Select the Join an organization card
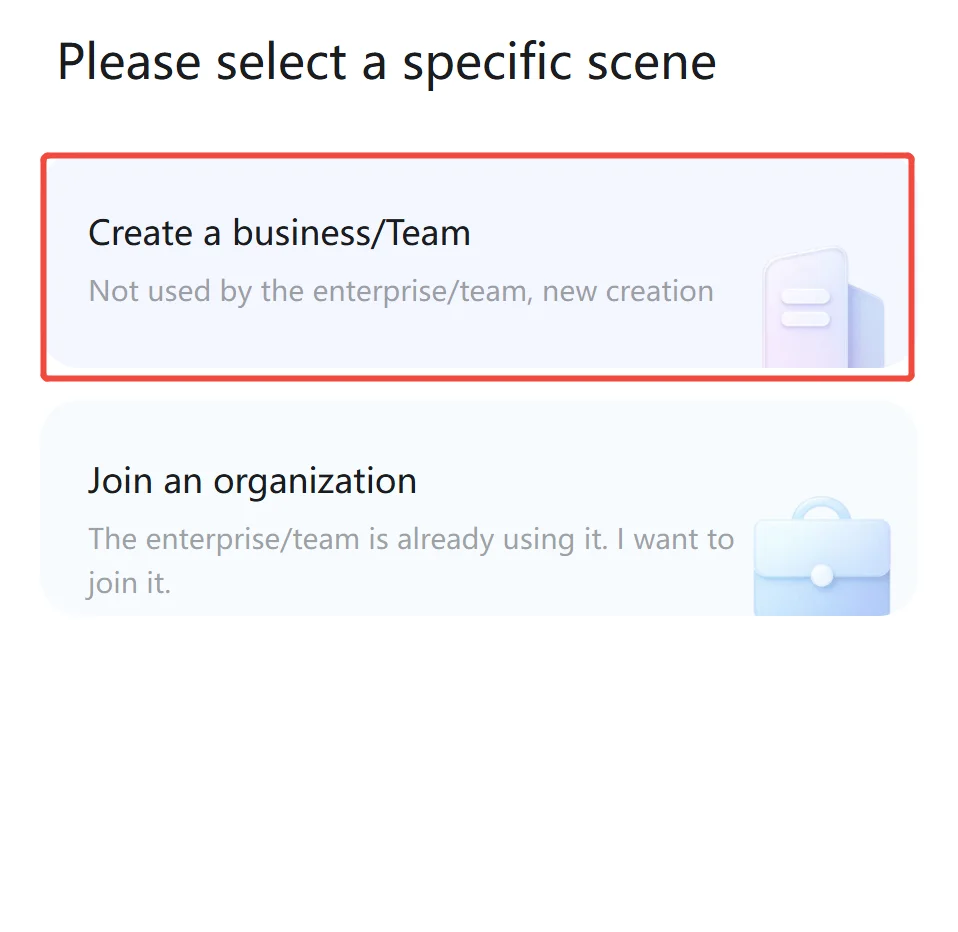 point(478,508)
